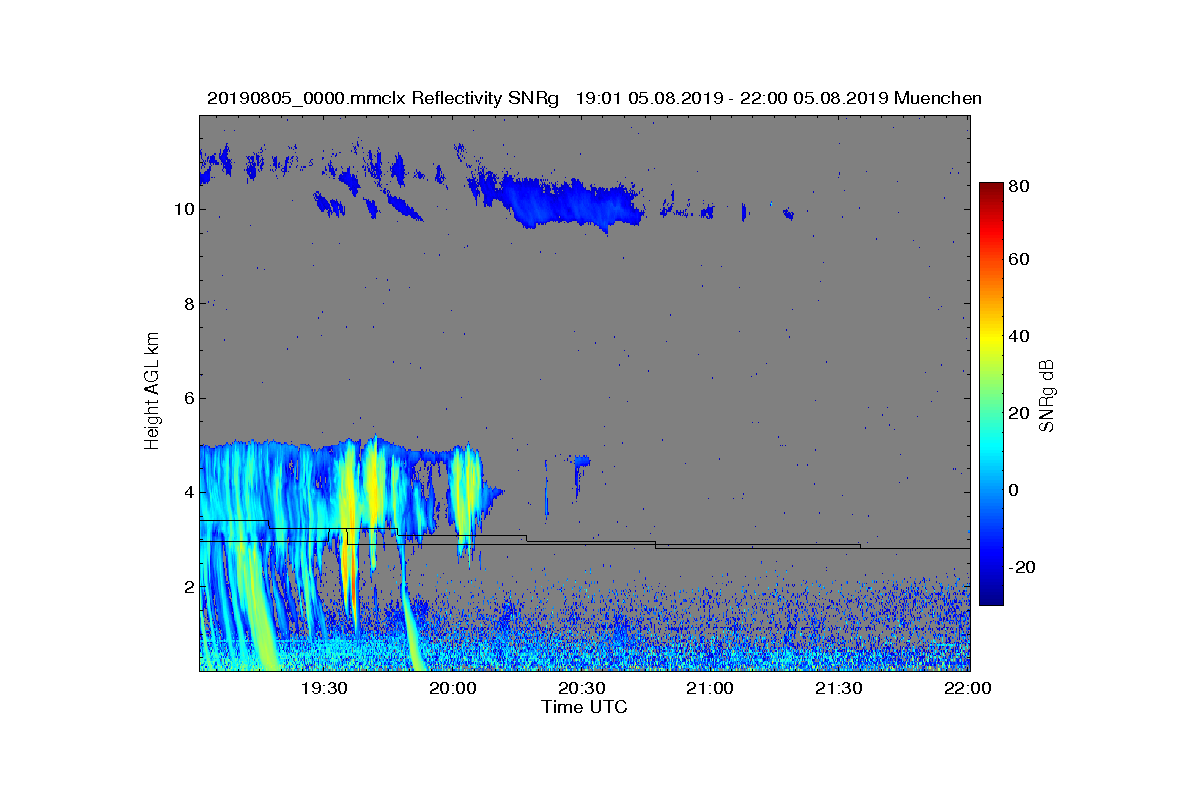Viewport: 1200px width, 800px height.
Task: Select the 21:00 time axis tick label
Action: click(710, 688)
